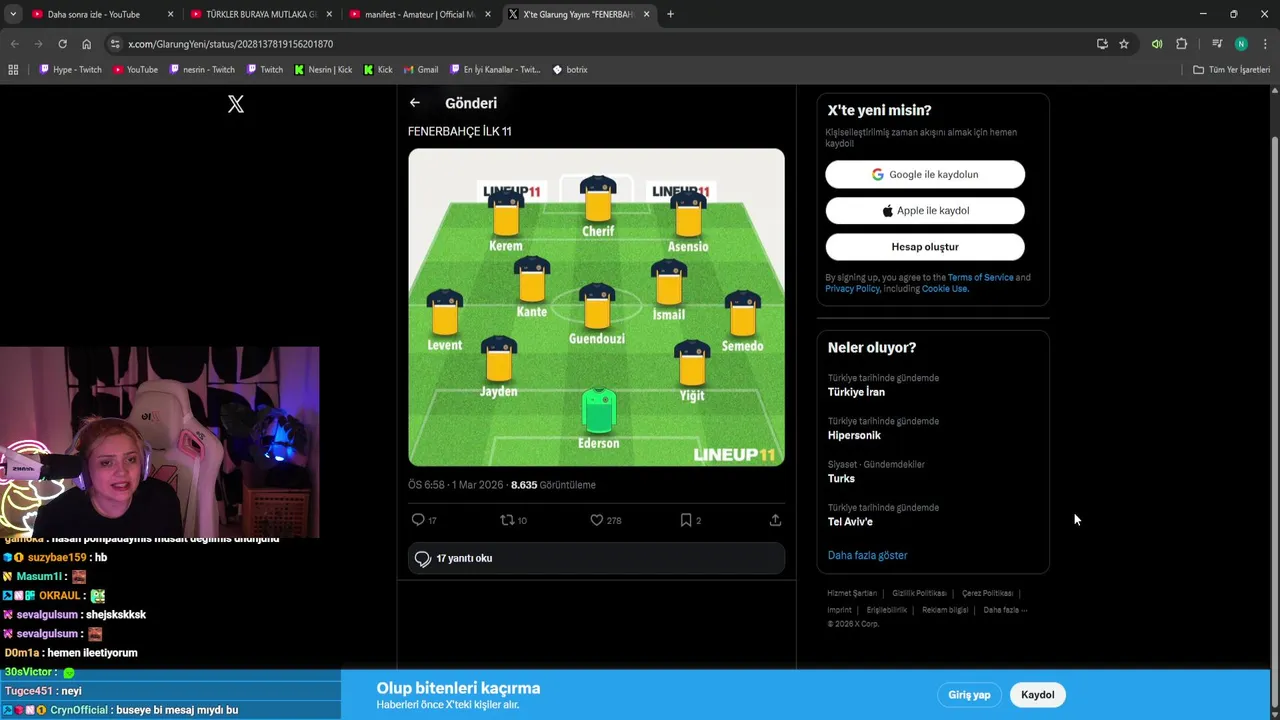Open En İyi Kanallar bookmark
Screen dimensions: 1280x720
pos(495,70)
